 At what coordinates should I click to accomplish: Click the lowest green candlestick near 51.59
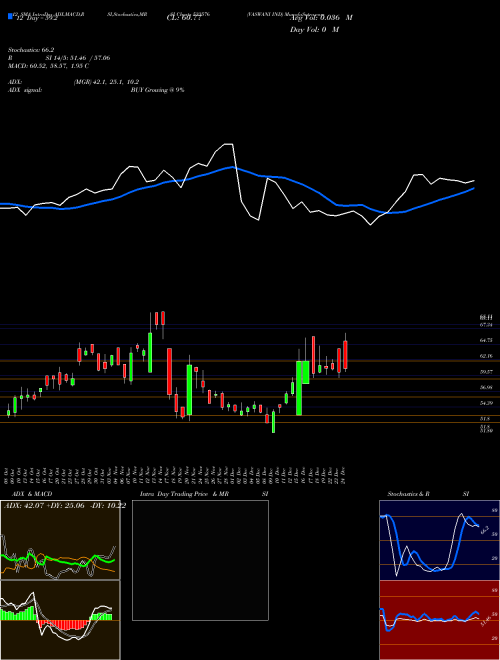[x=273, y=422]
